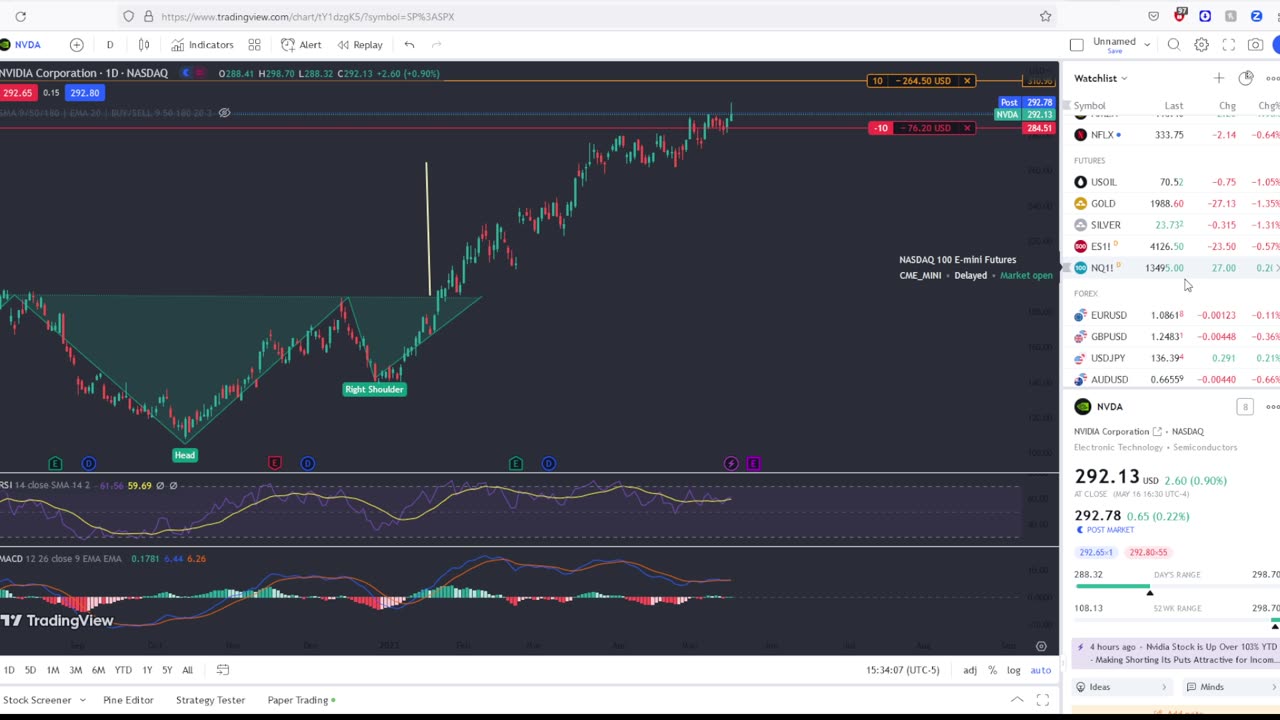1280x720 pixels.
Task: Add a compare symbol with the plus icon
Action: coord(76,45)
